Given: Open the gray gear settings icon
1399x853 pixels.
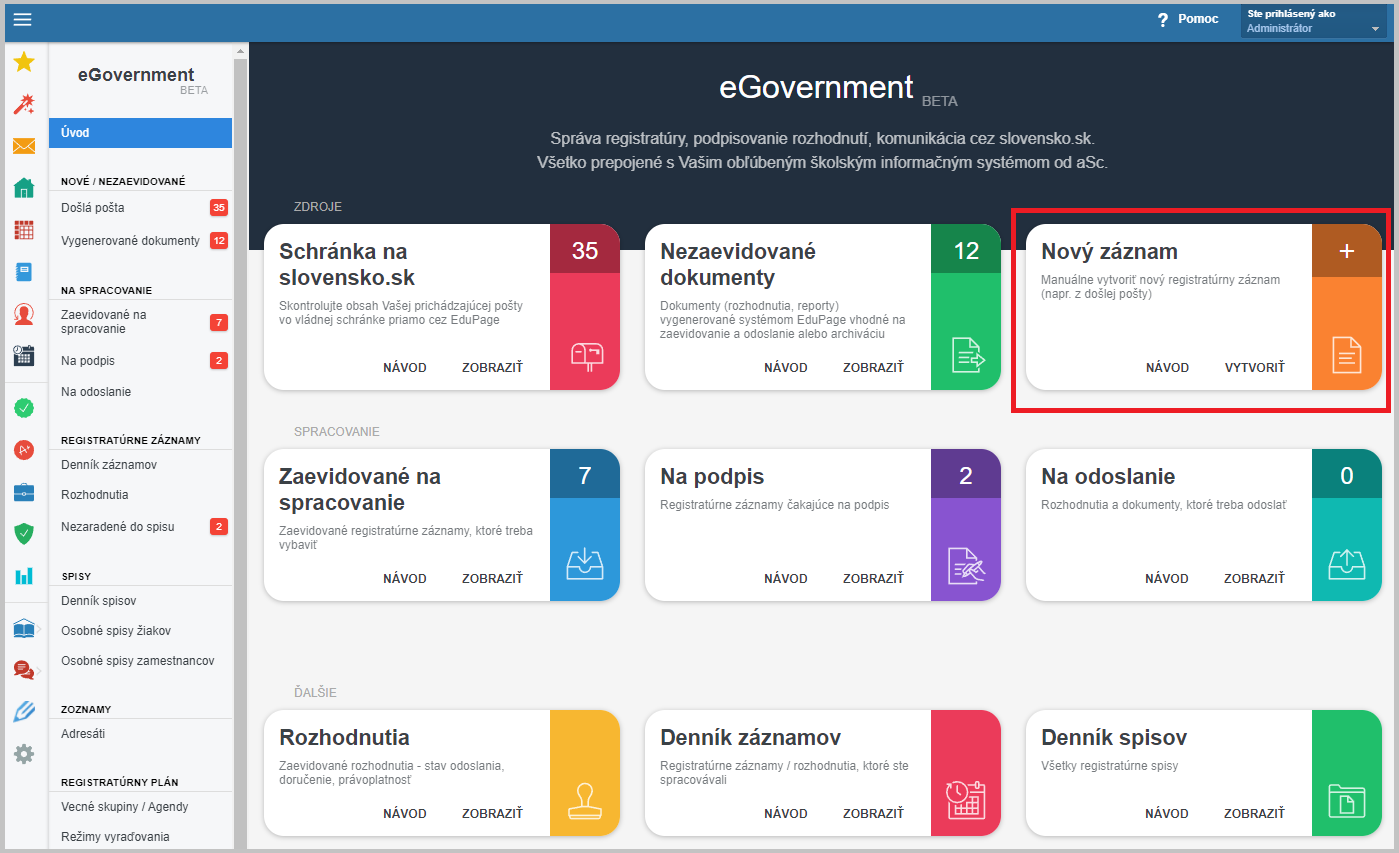Looking at the screenshot, I should pyautogui.click(x=24, y=754).
